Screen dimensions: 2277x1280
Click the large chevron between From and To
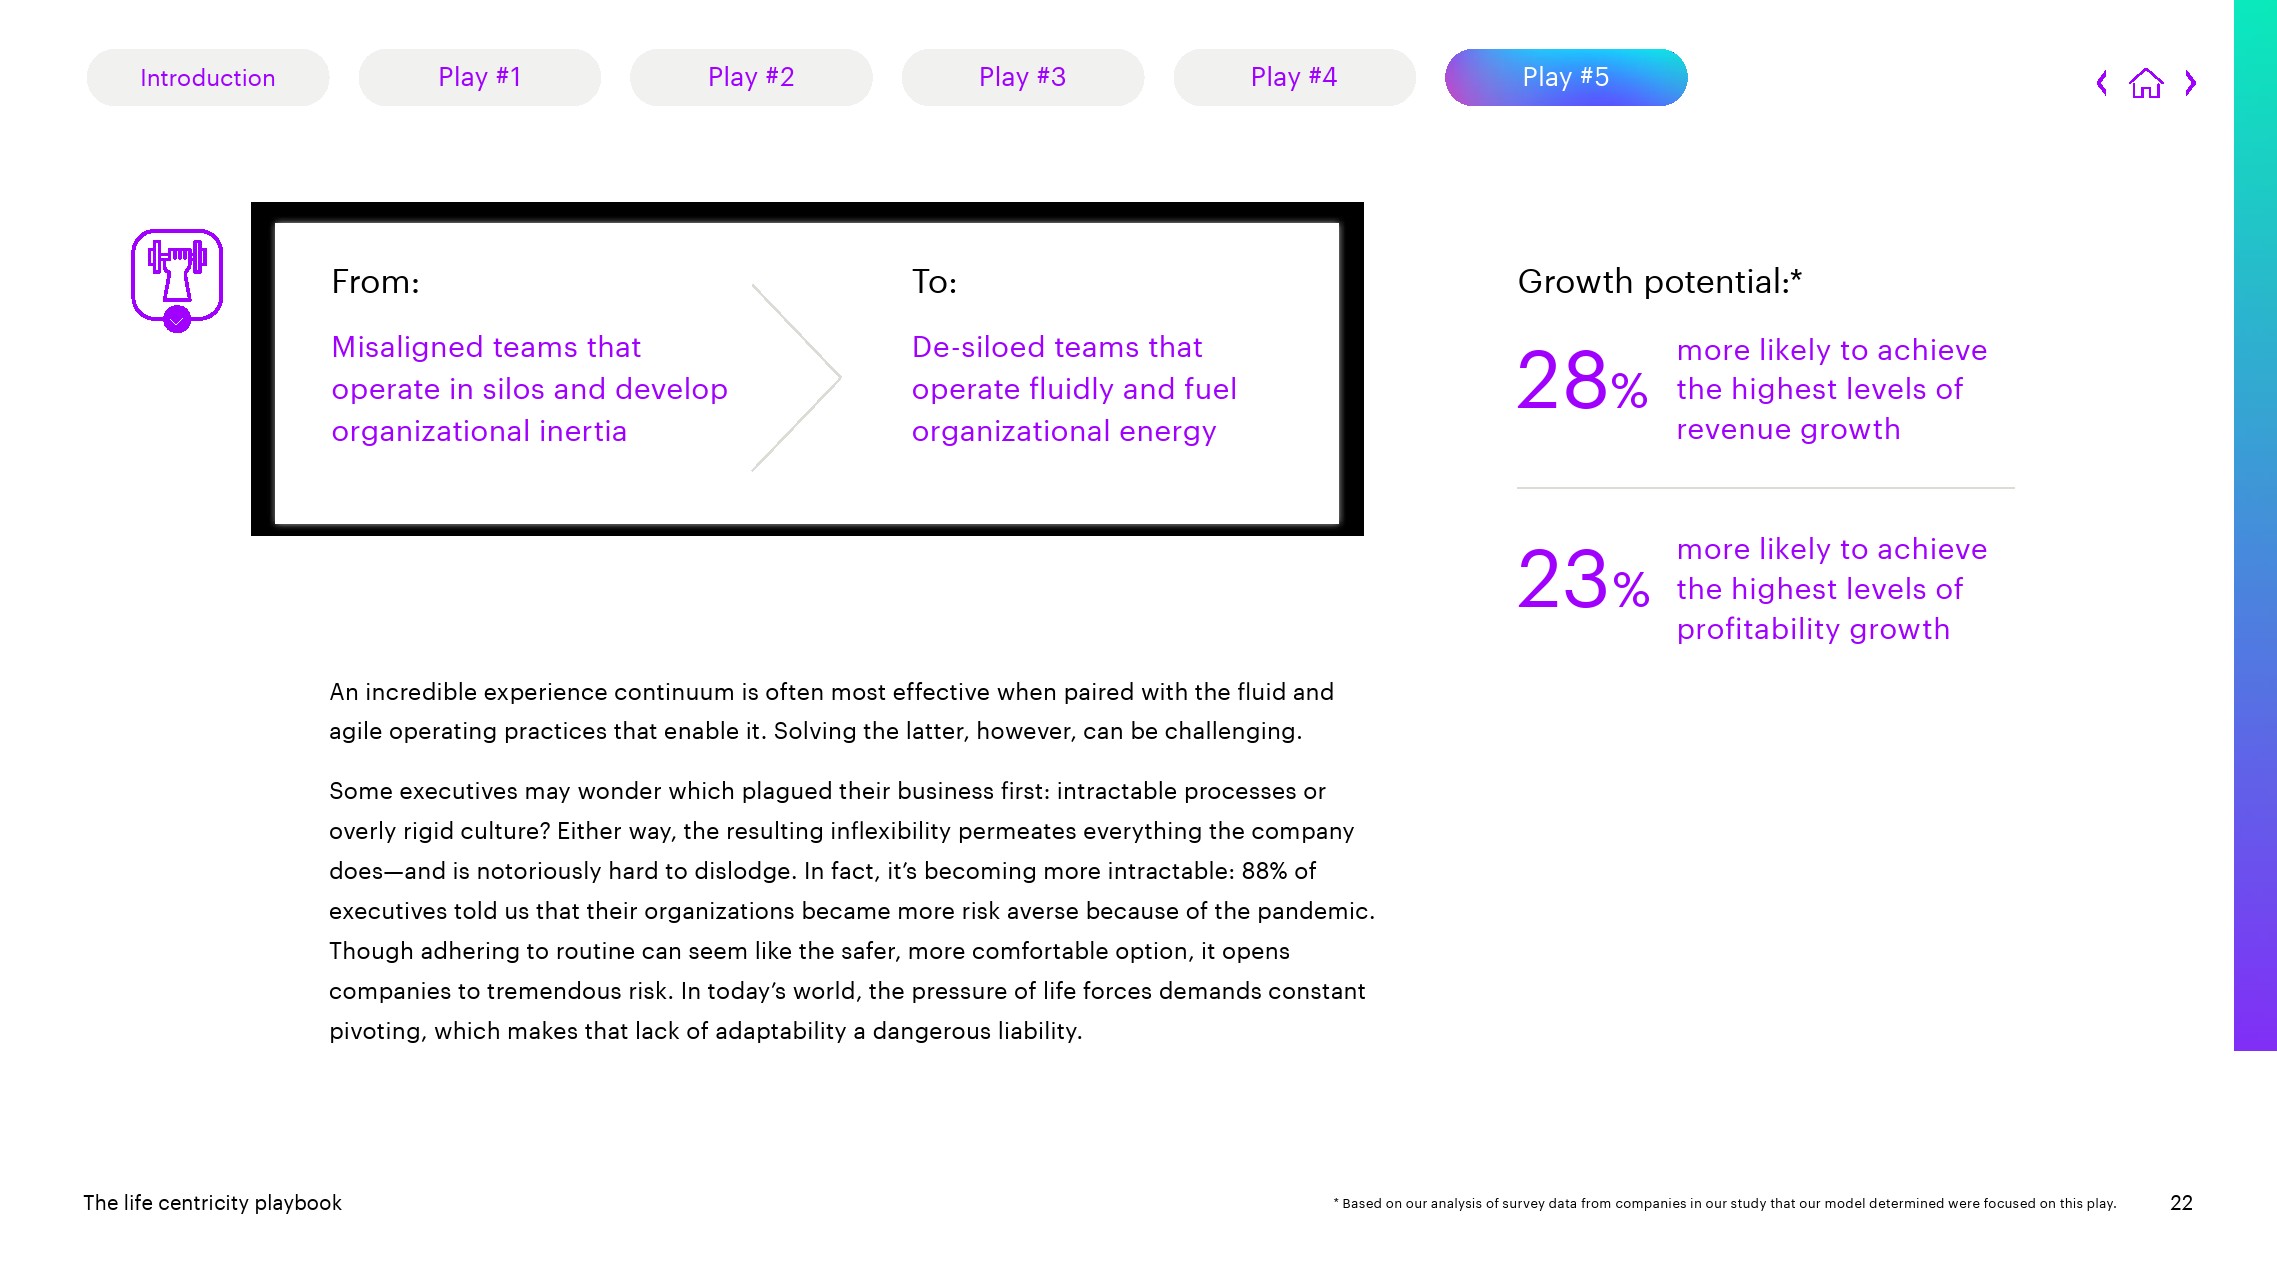pyautogui.click(x=797, y=377)
